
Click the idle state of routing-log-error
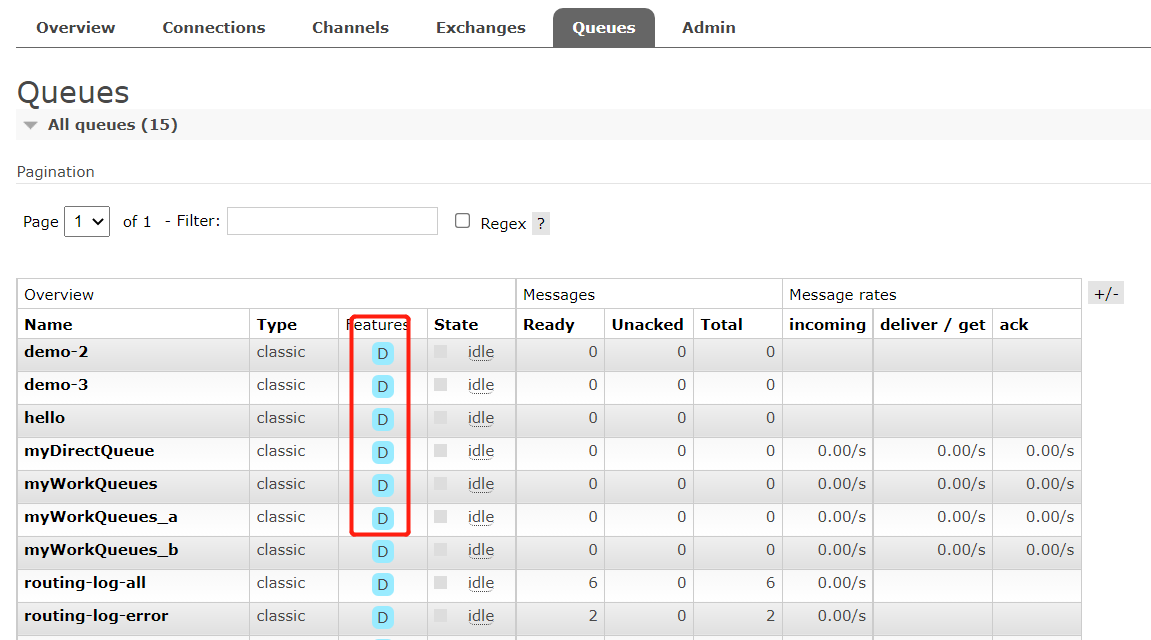point(481,617)
